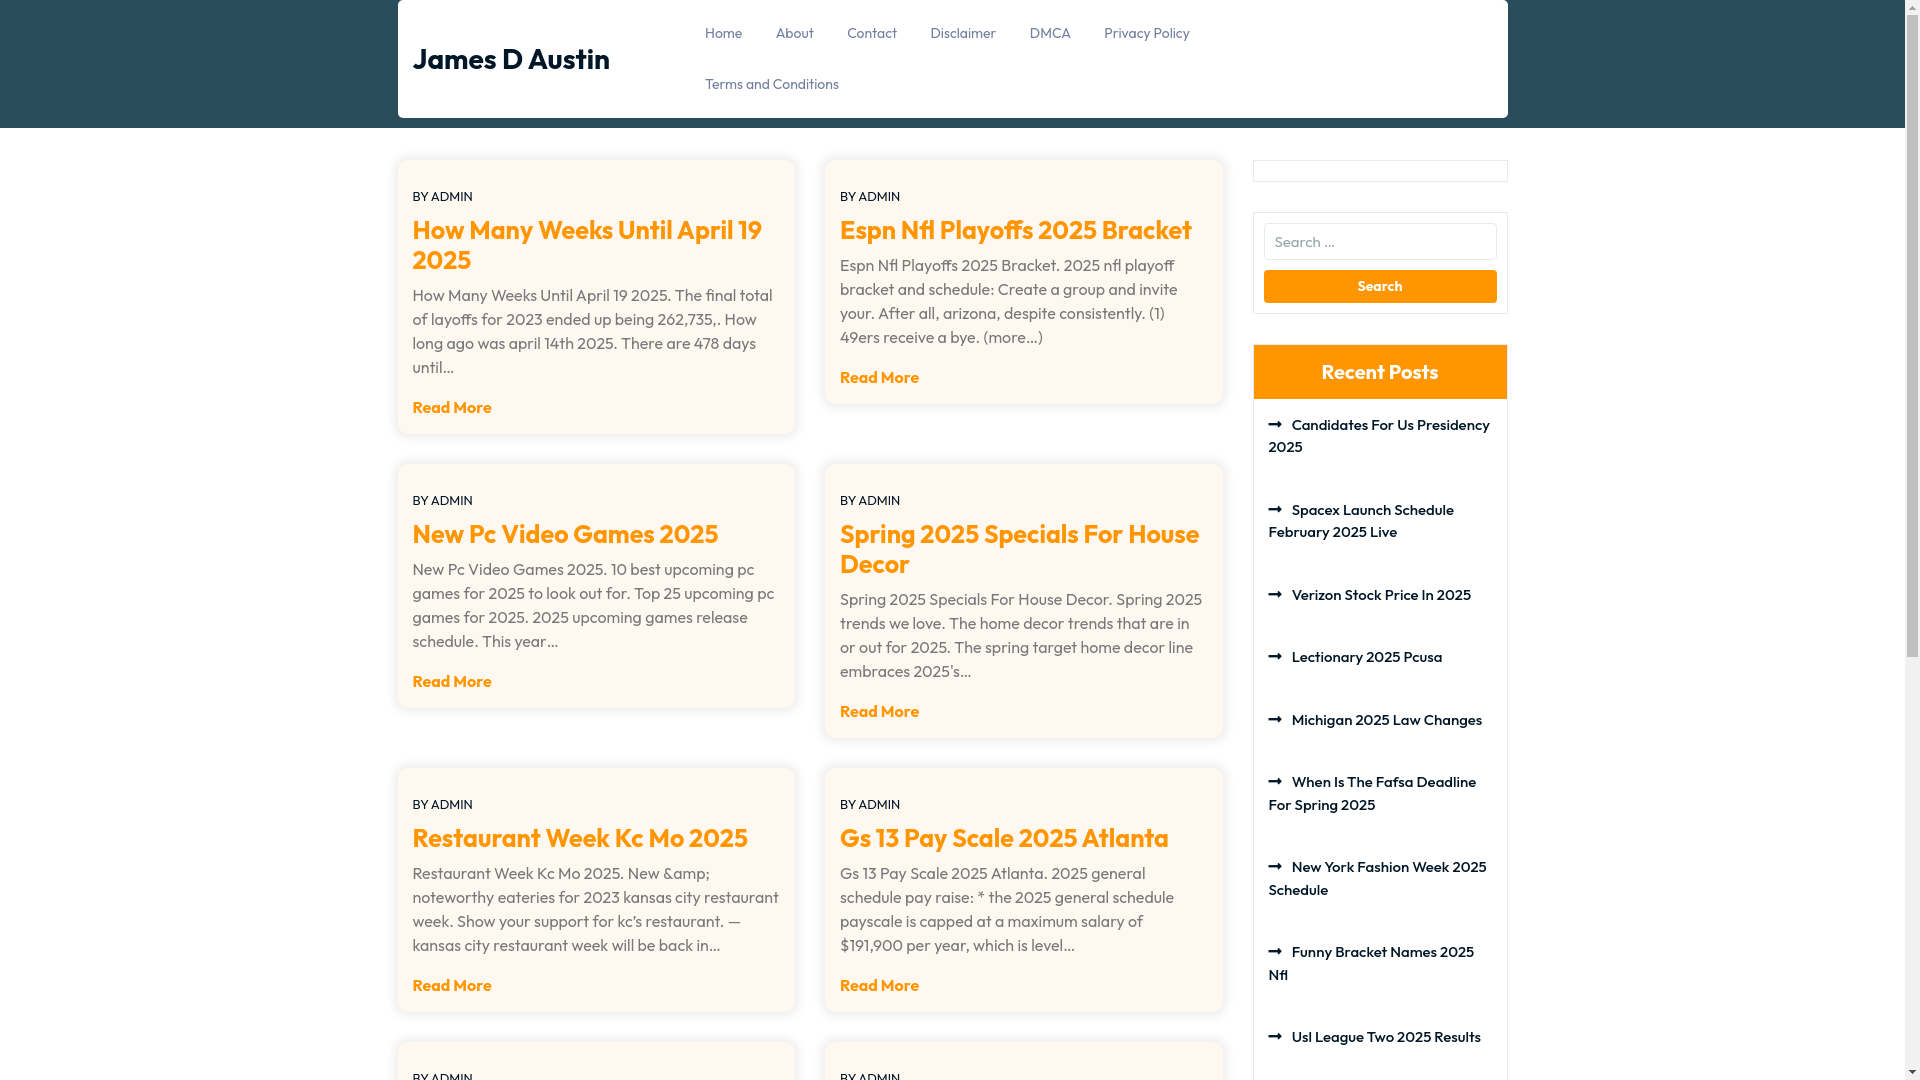Screen dimensions: 1920x1080
Task: Click ADMIN author on Gs 13 Pay Scale post
Action: coord(879,804)
